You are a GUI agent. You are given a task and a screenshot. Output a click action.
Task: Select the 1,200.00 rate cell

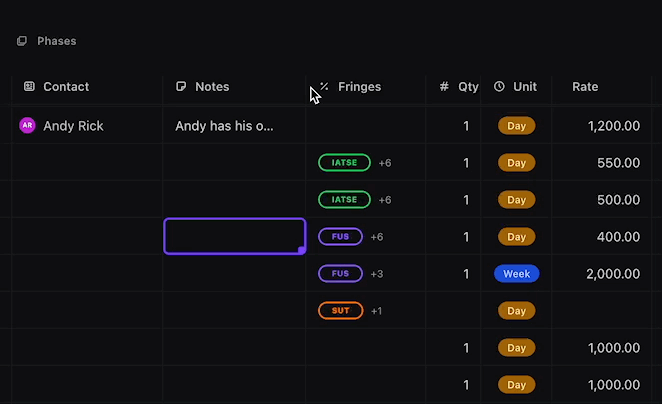(602, 126)
